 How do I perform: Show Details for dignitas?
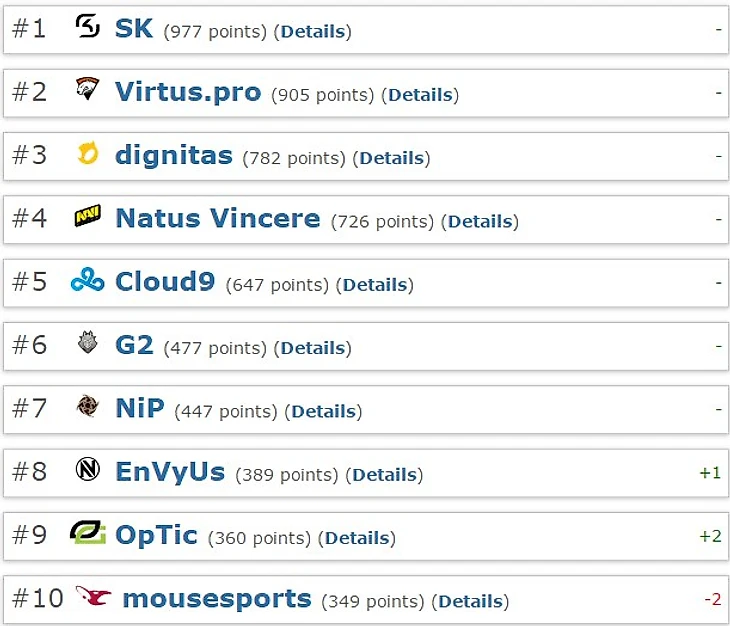391,158
